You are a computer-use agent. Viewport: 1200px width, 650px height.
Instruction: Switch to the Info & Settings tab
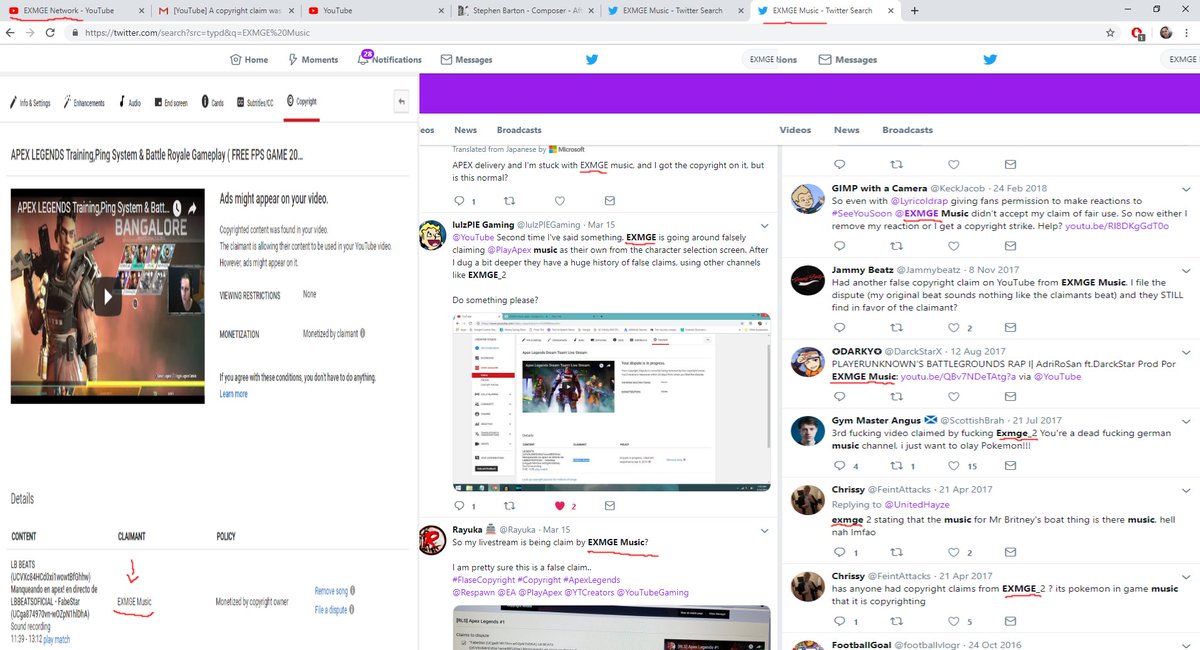pyautogui.click(x=29, y=102)
